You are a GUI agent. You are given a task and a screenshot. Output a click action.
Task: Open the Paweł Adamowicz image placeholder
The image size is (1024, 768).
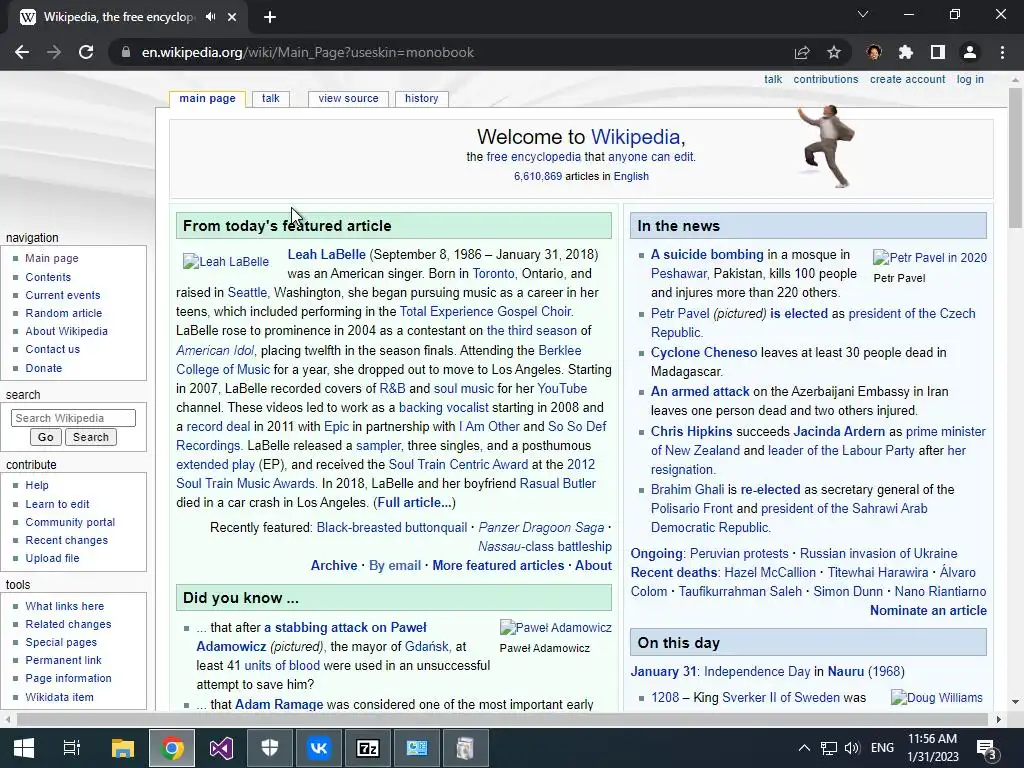tap(556, 628)
